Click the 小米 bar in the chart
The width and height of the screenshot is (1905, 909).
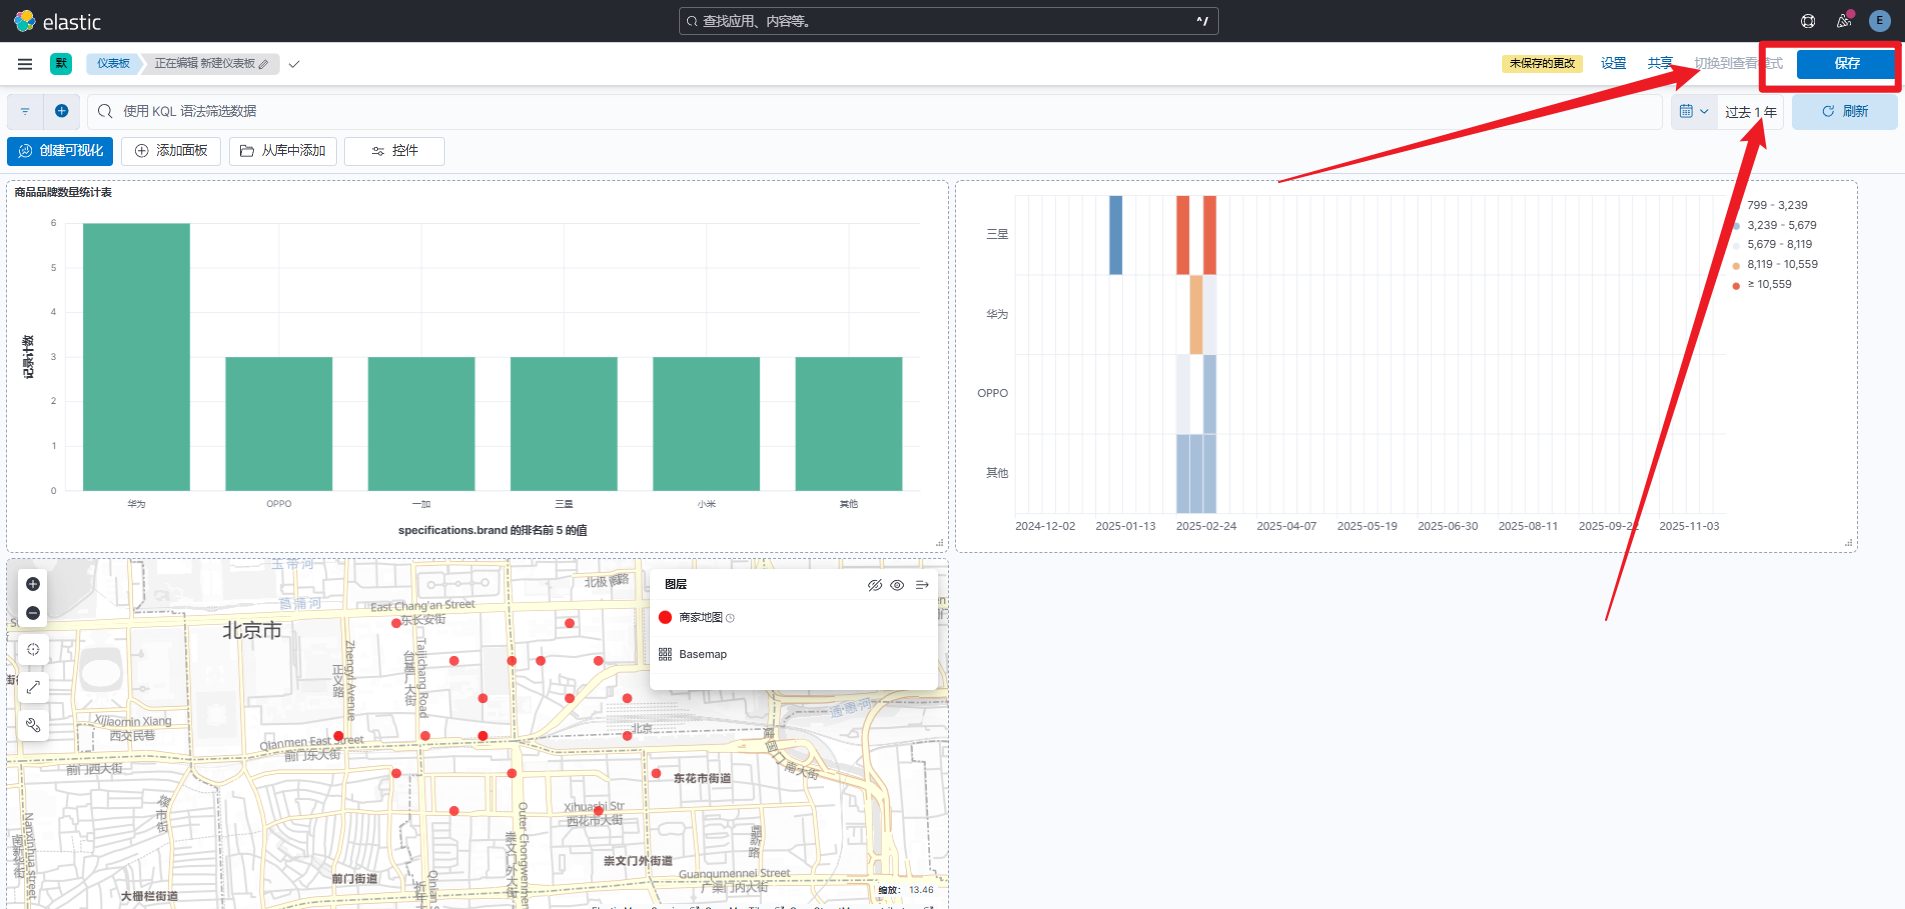pos(706,424)
